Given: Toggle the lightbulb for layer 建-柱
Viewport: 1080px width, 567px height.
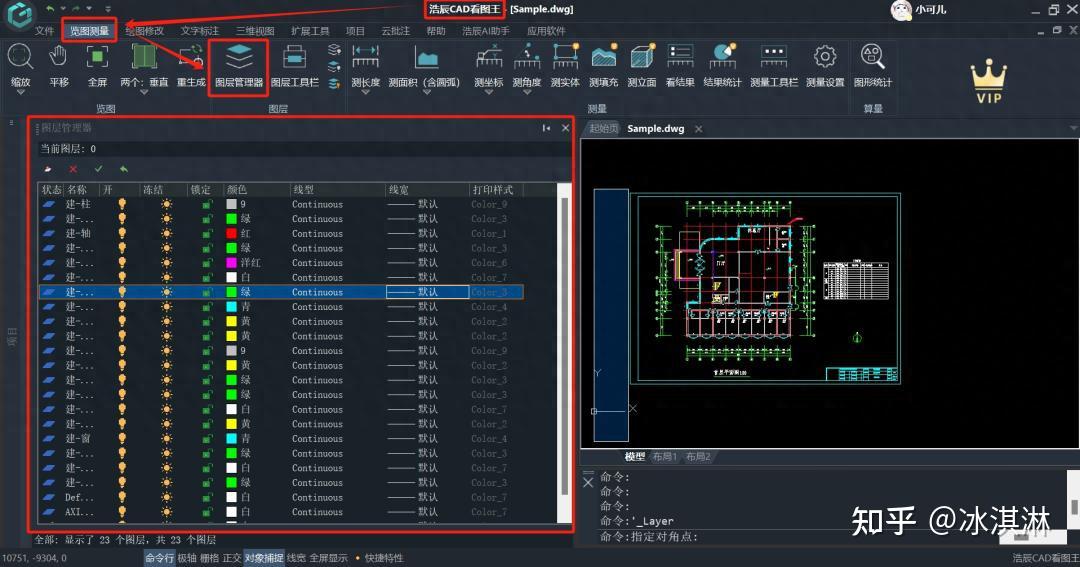Looking at the screenshot, I should coord(122,204).
